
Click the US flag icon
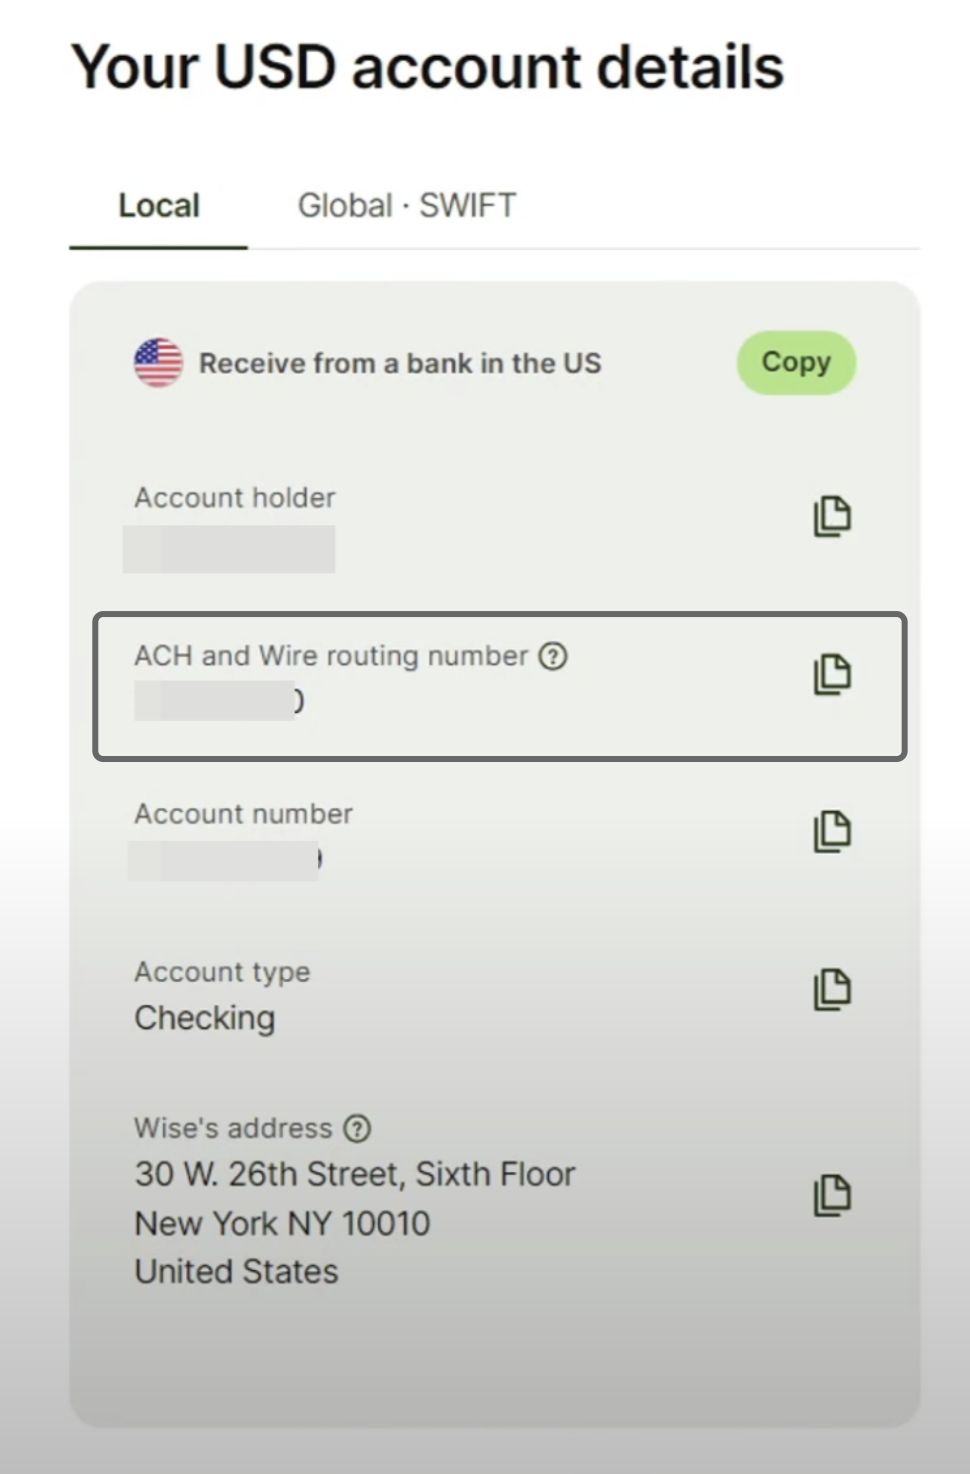pos(159,362)
